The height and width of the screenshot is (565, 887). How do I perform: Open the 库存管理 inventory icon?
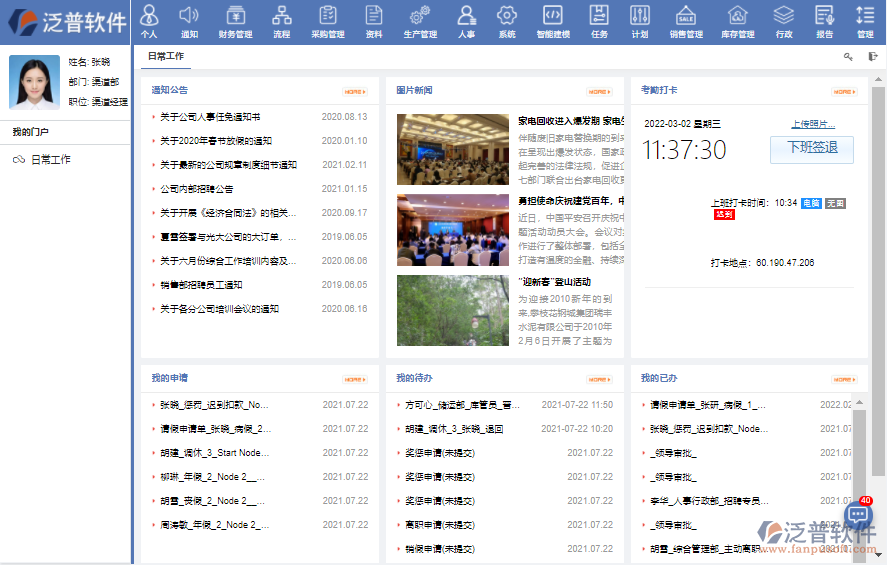738,21
